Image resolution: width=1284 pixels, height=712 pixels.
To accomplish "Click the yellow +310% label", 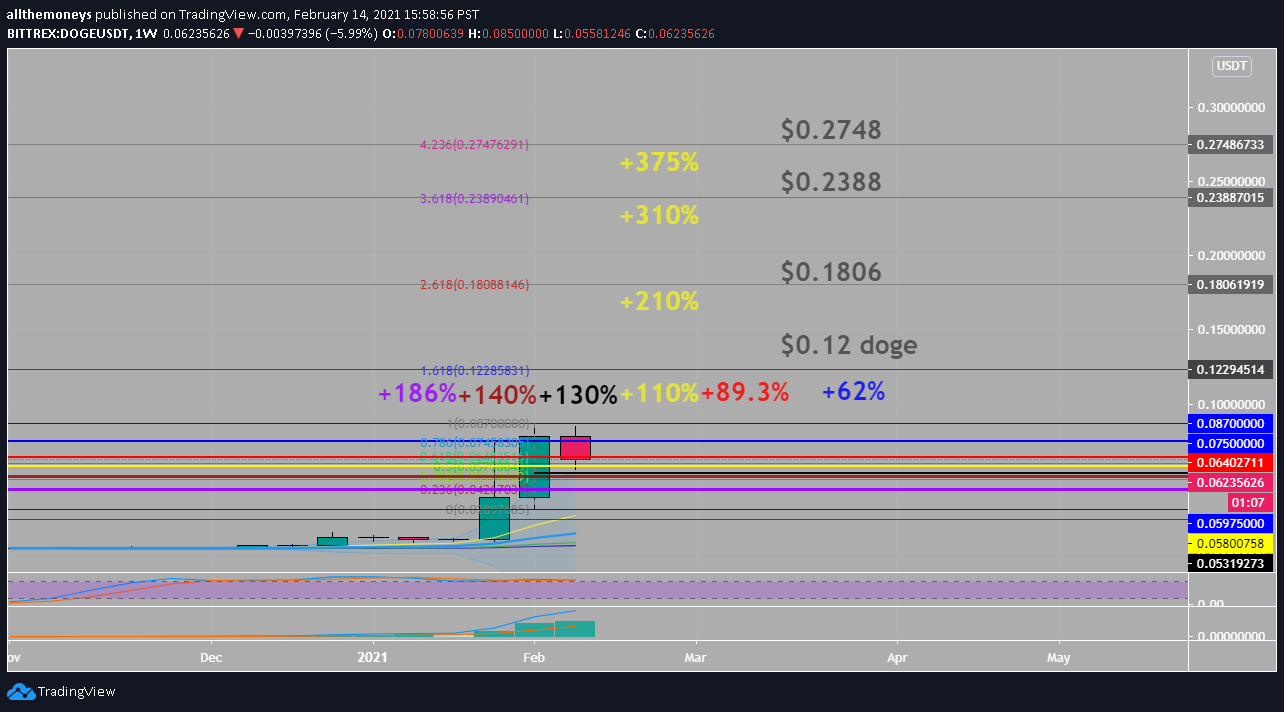I will pyautogui.click(x=659, y=215).
